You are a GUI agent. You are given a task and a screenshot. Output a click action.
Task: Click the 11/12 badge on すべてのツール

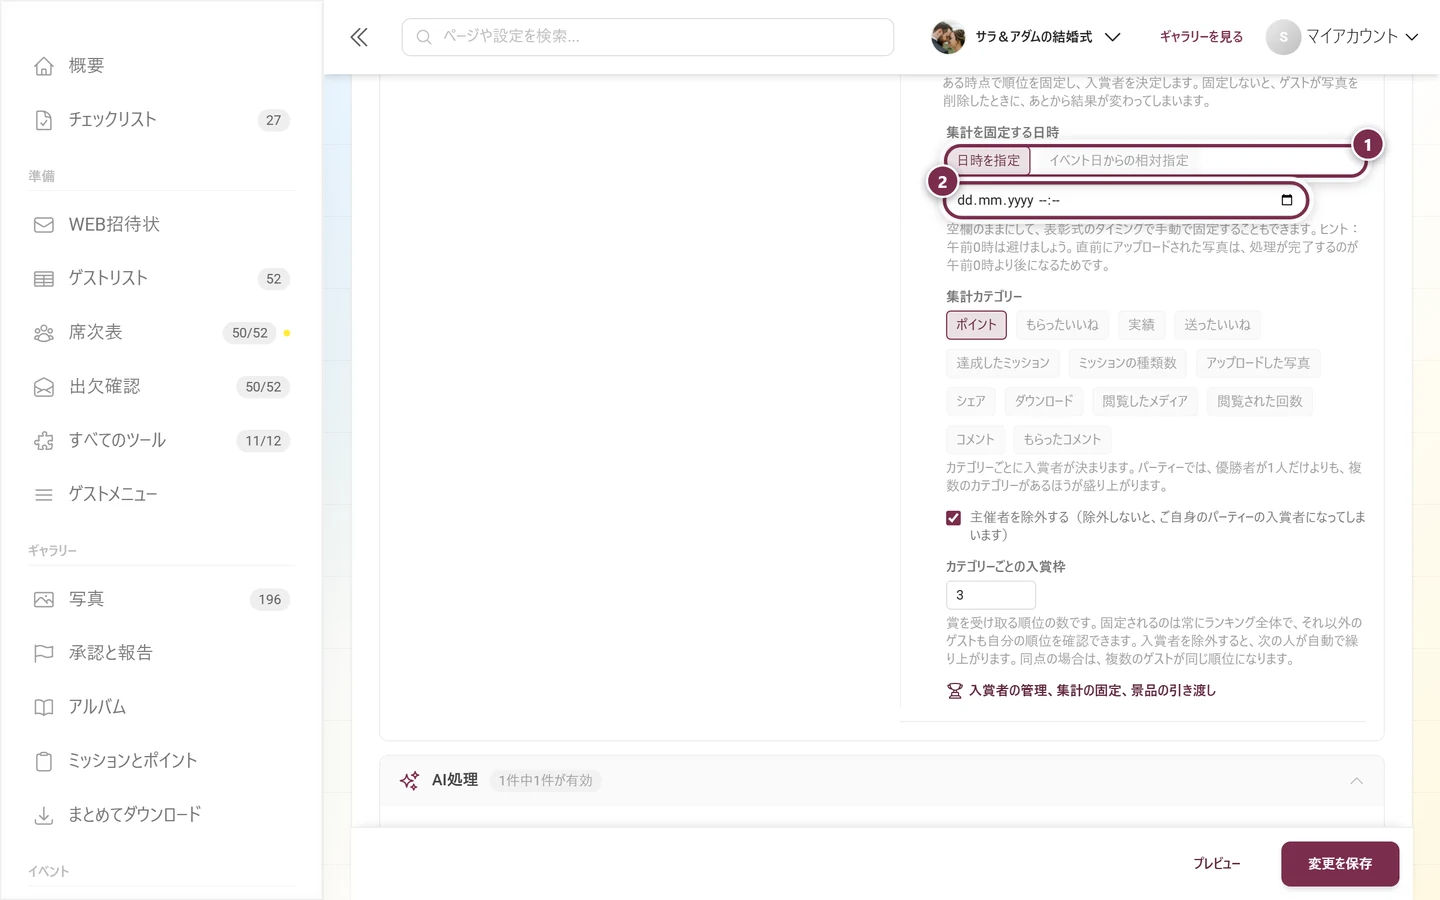click(x=263, y=441)
